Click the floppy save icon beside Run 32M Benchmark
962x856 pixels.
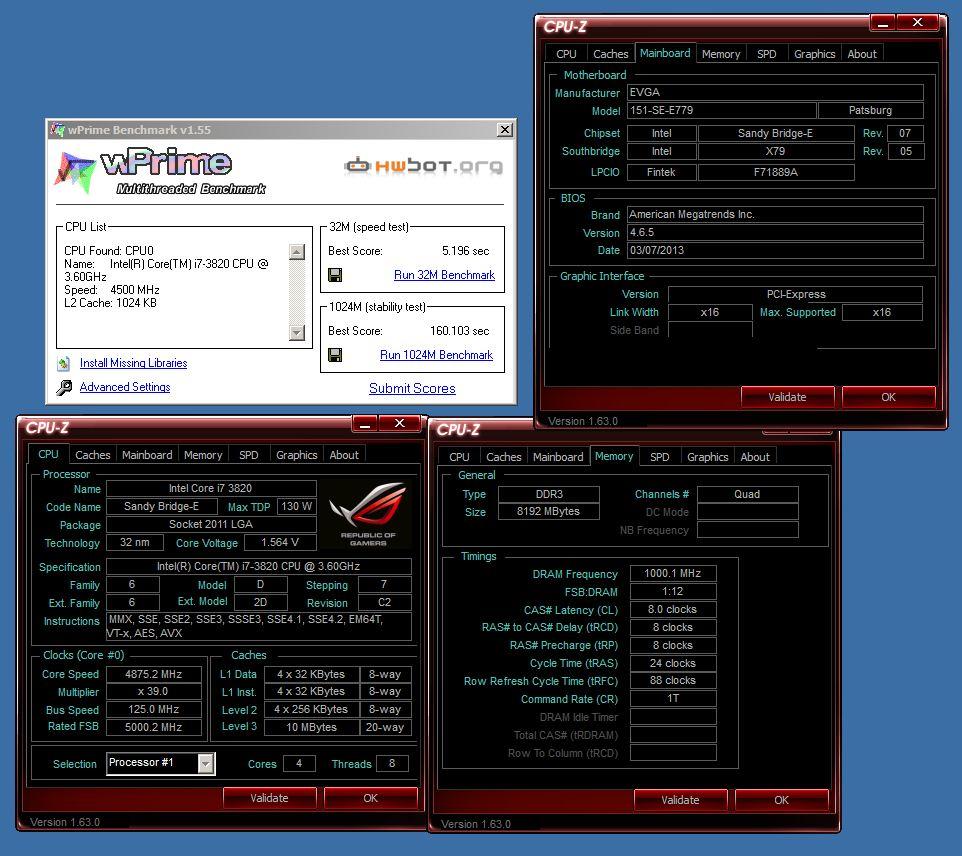pyautogui.click(x=335, y=275)
